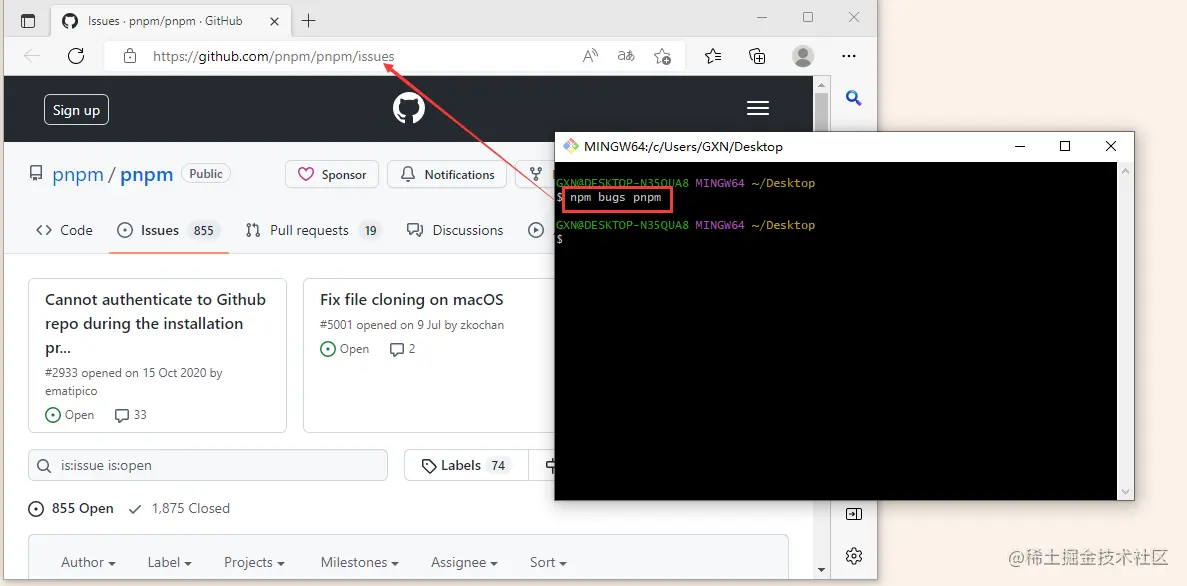Click the Notifications button
Viewport: 1187px width, 586px height.
(447, 174)
